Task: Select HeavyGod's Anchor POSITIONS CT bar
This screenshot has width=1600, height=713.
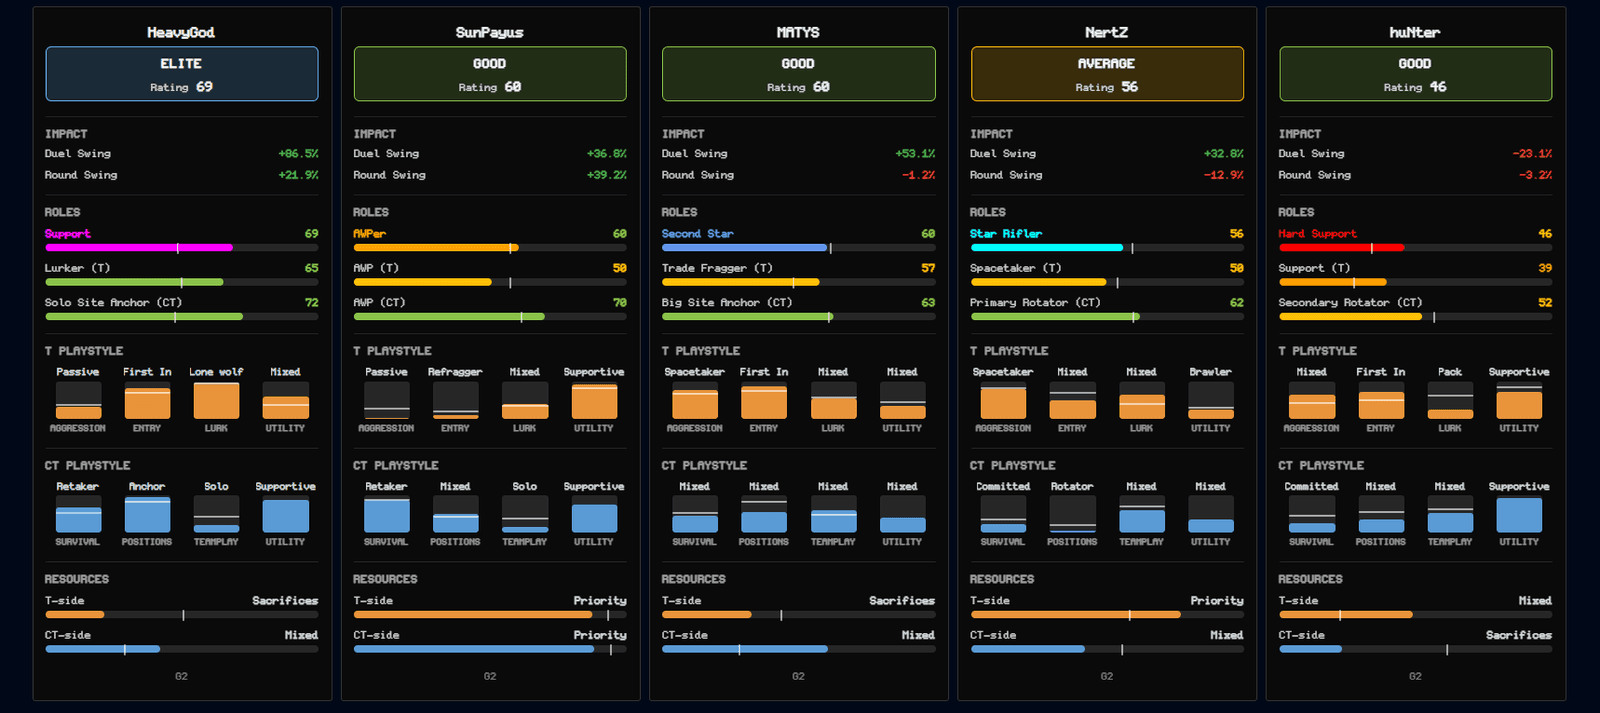Action: (x=147, y=515)
